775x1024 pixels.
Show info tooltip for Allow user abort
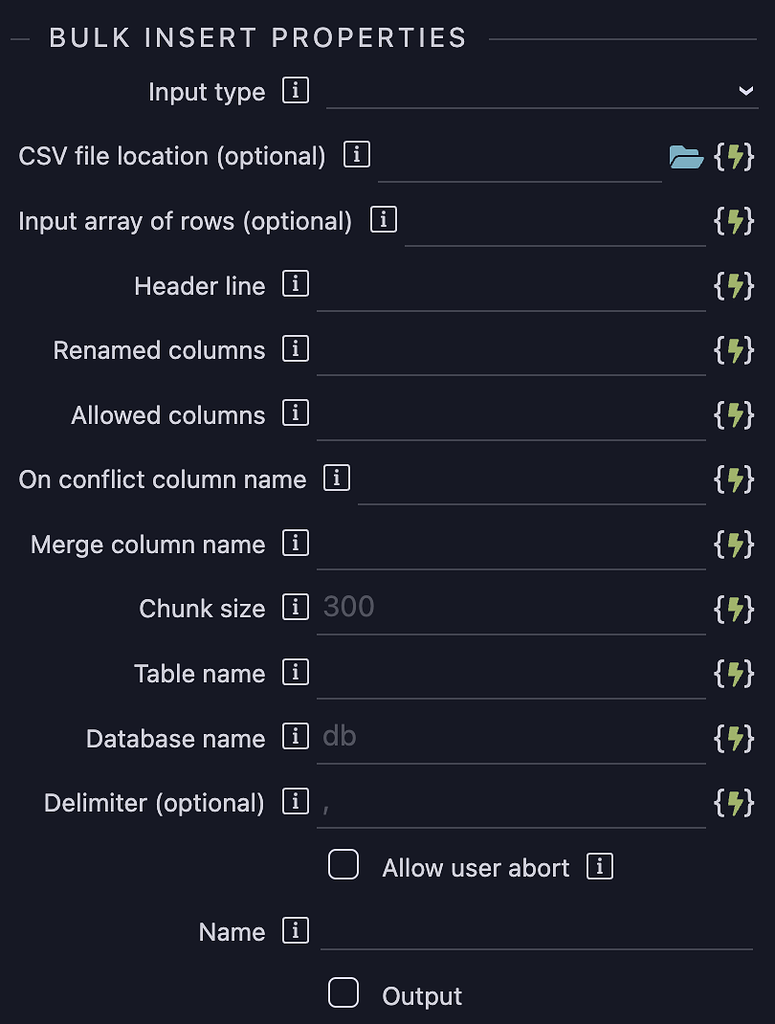click(599, 867)
